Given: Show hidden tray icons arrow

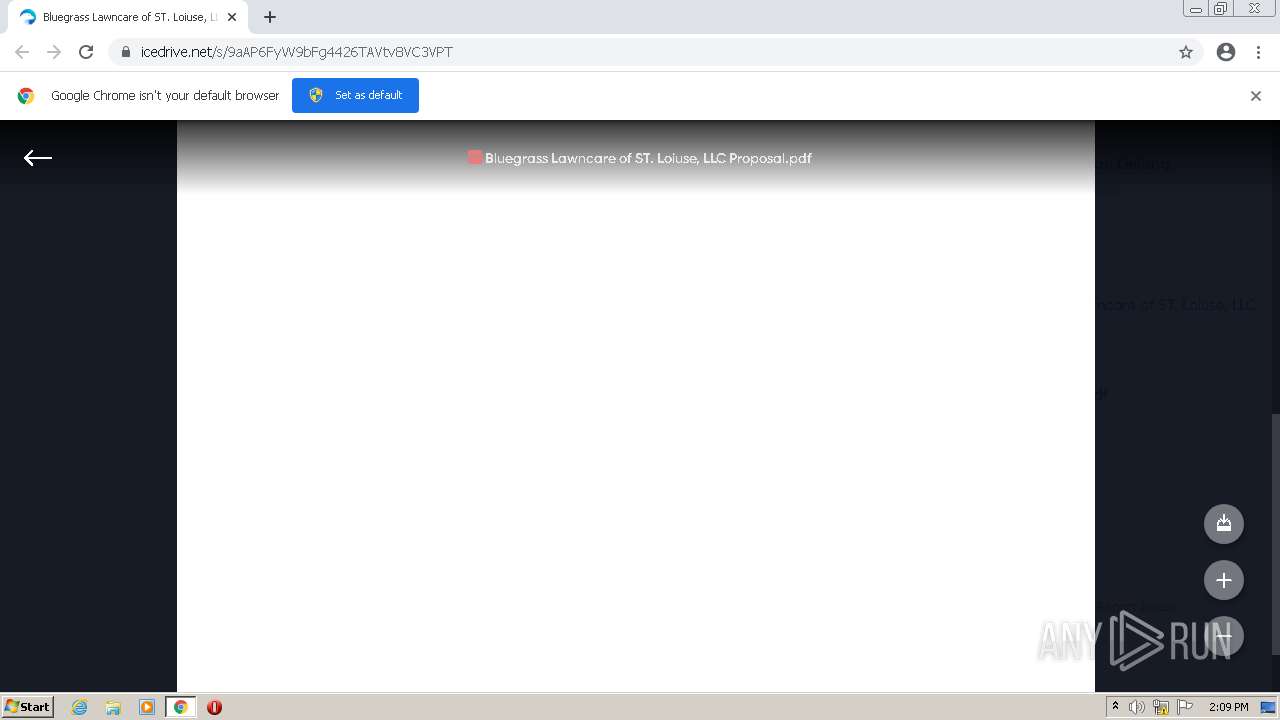Looking at the screenshot, I should pyautogui.click(x=1115, y=707).
